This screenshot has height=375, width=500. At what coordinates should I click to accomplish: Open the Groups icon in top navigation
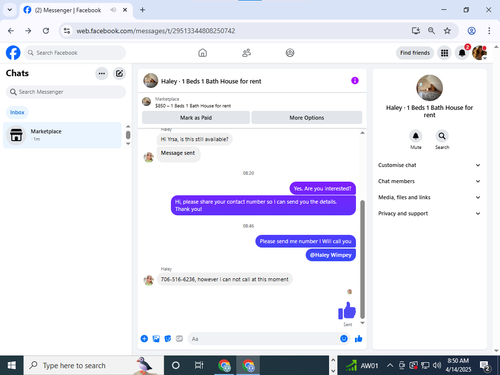coord(290,53)
